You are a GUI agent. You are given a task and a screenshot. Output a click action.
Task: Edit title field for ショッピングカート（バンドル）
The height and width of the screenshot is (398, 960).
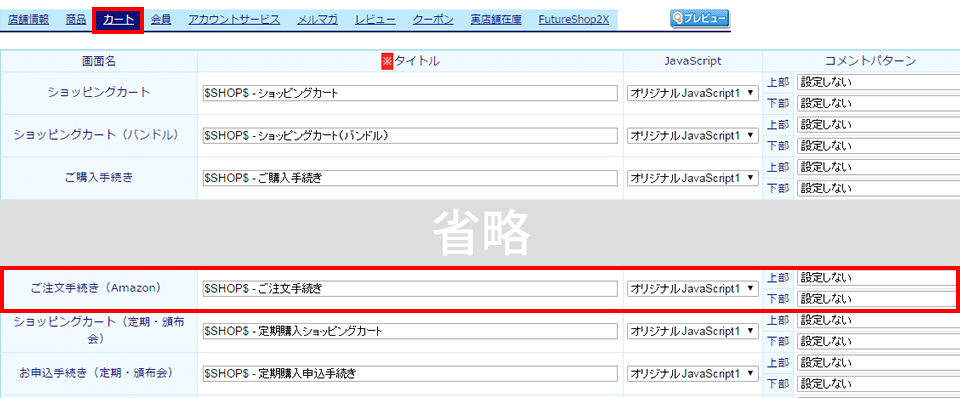coord(410,135)
